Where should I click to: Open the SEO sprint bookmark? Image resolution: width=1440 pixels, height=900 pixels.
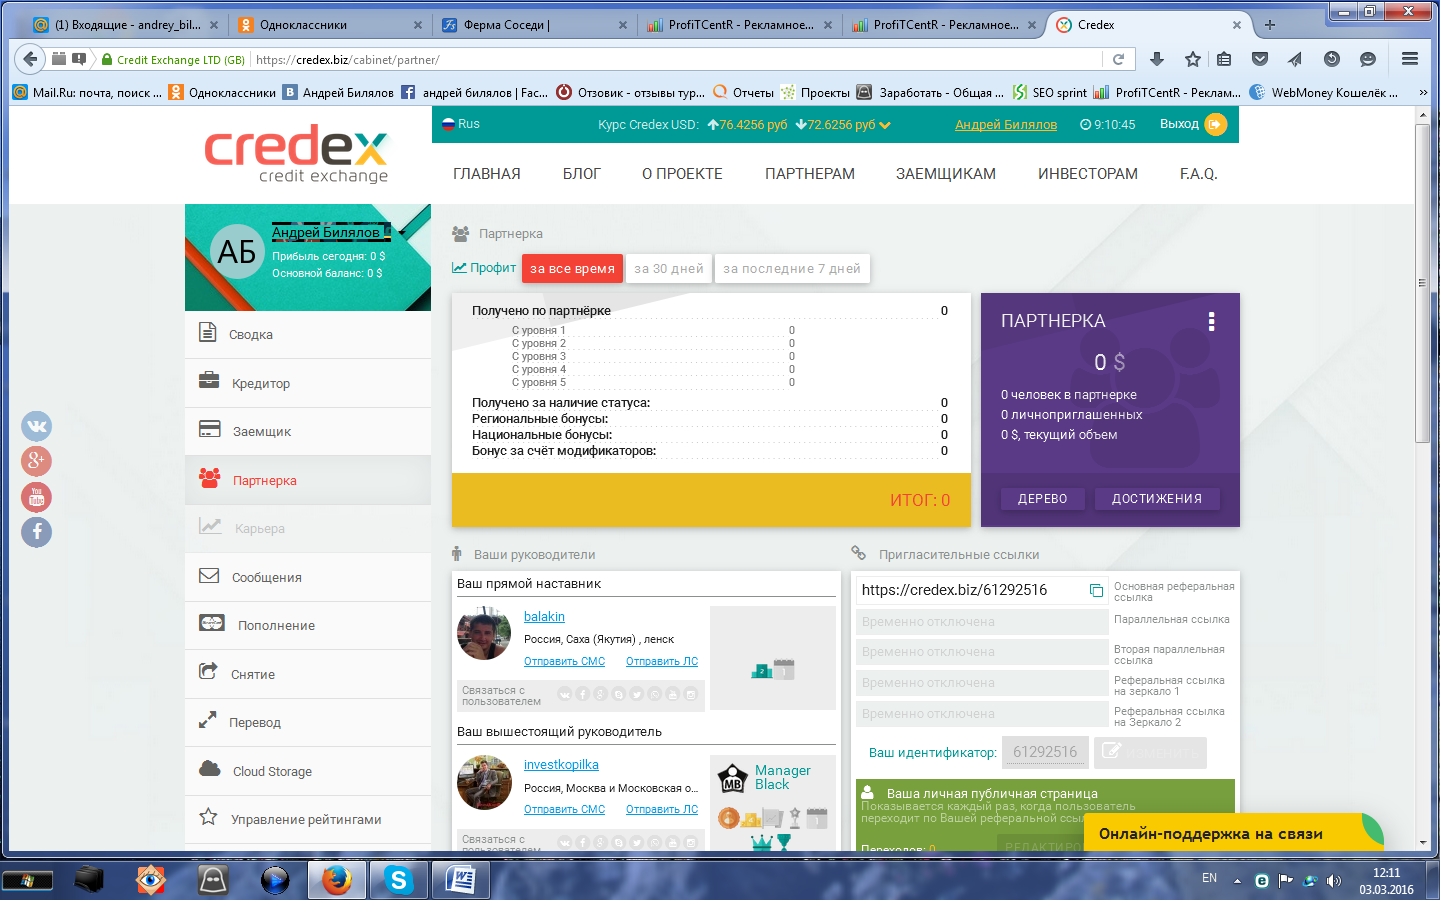[1049, 92]
